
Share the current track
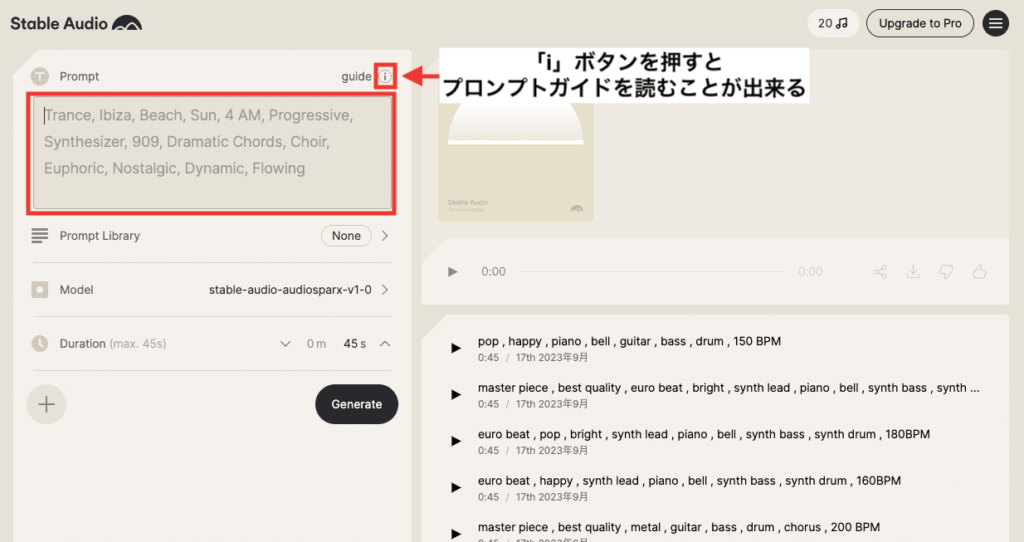[x=880, y=272]
